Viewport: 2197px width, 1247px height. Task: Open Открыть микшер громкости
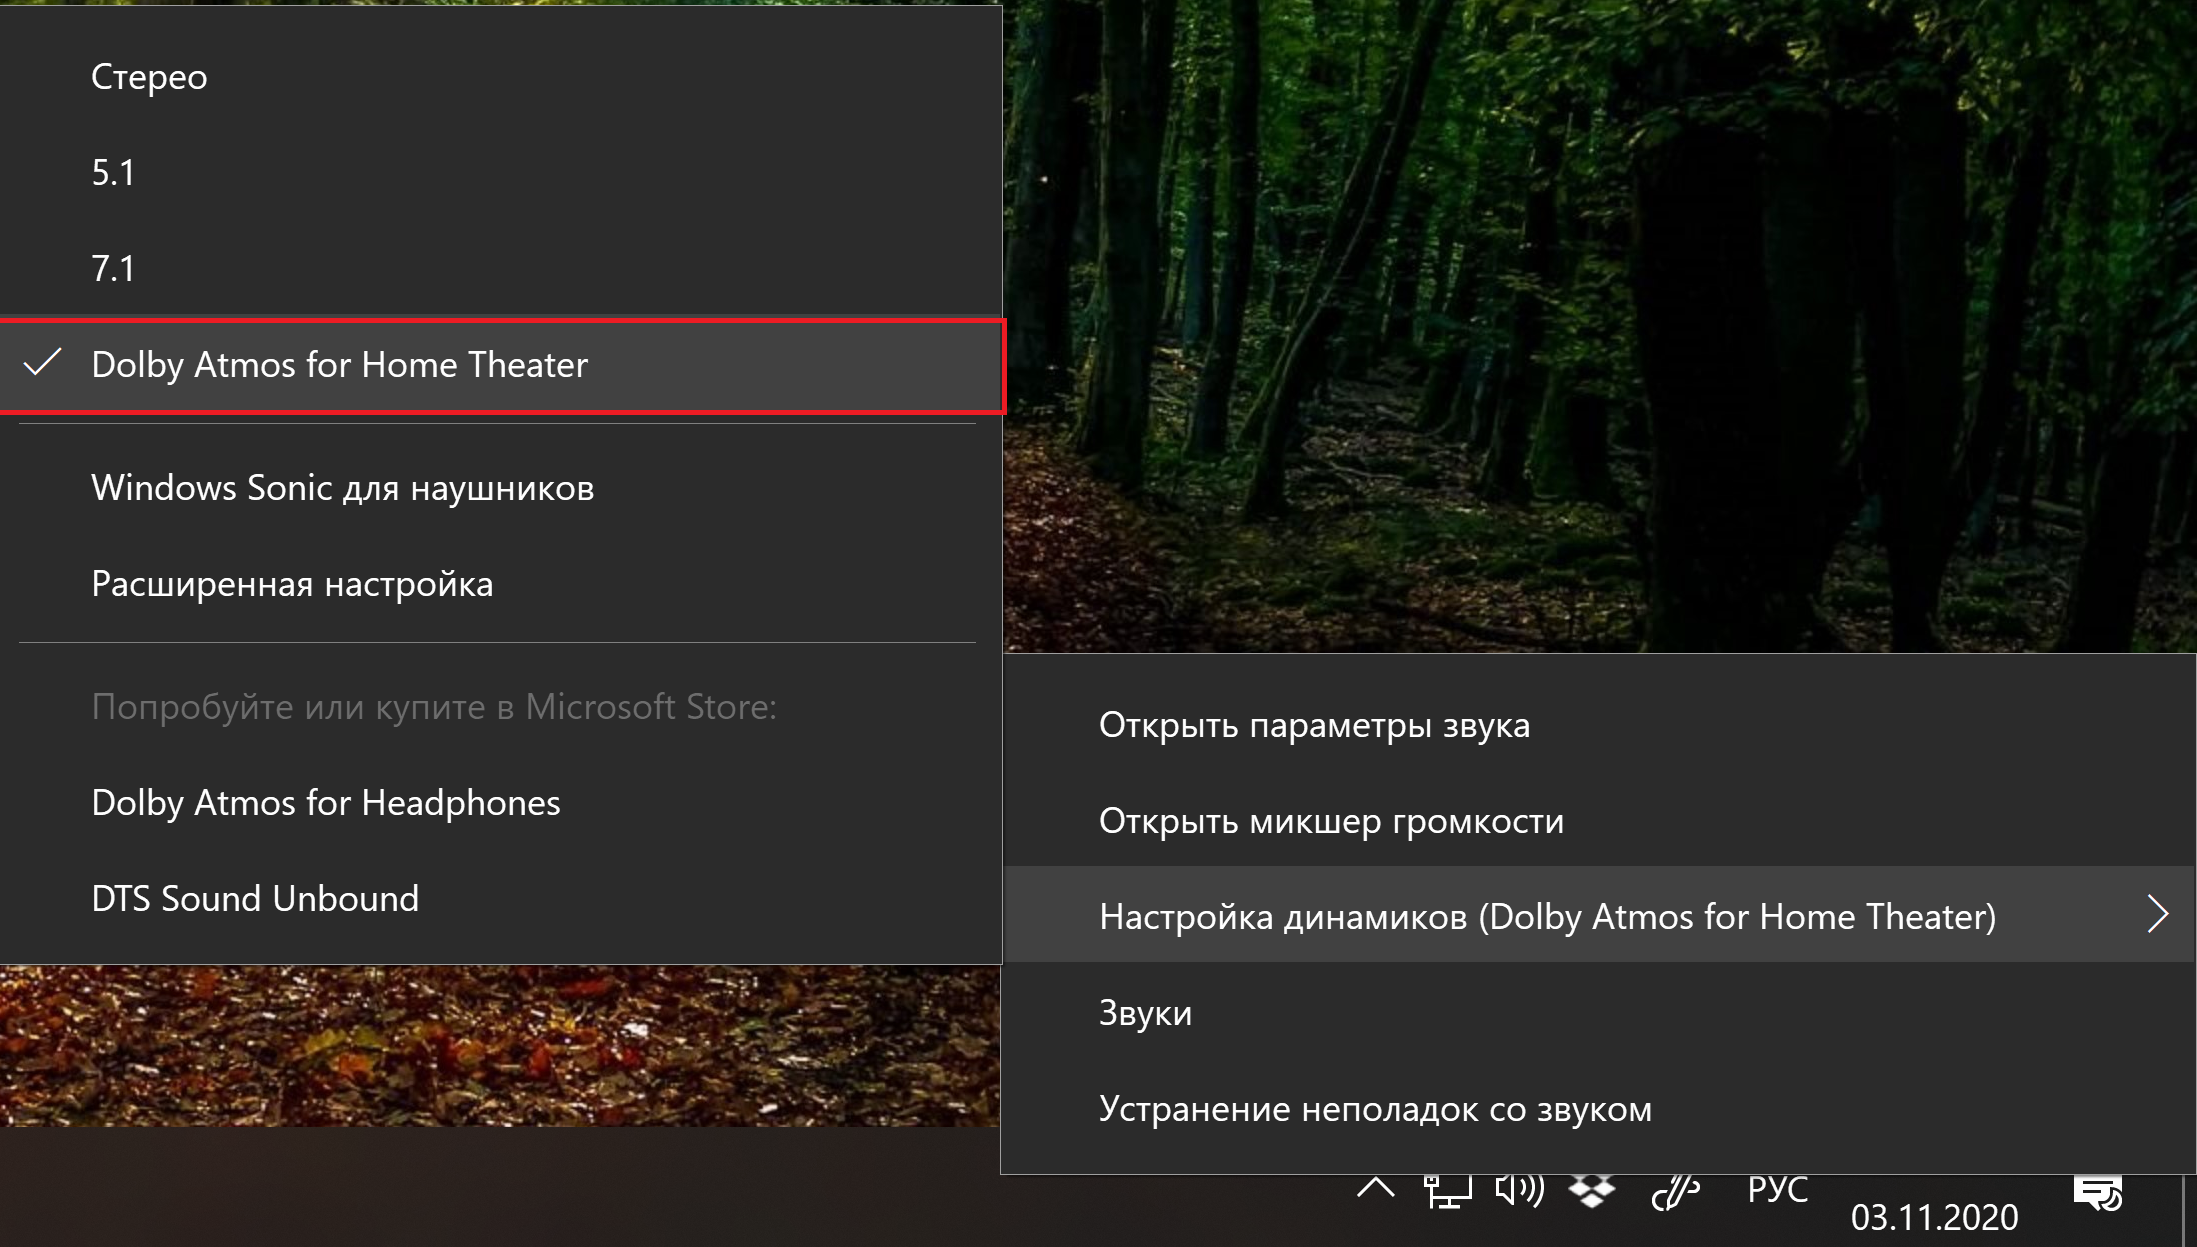(1331, 821)
